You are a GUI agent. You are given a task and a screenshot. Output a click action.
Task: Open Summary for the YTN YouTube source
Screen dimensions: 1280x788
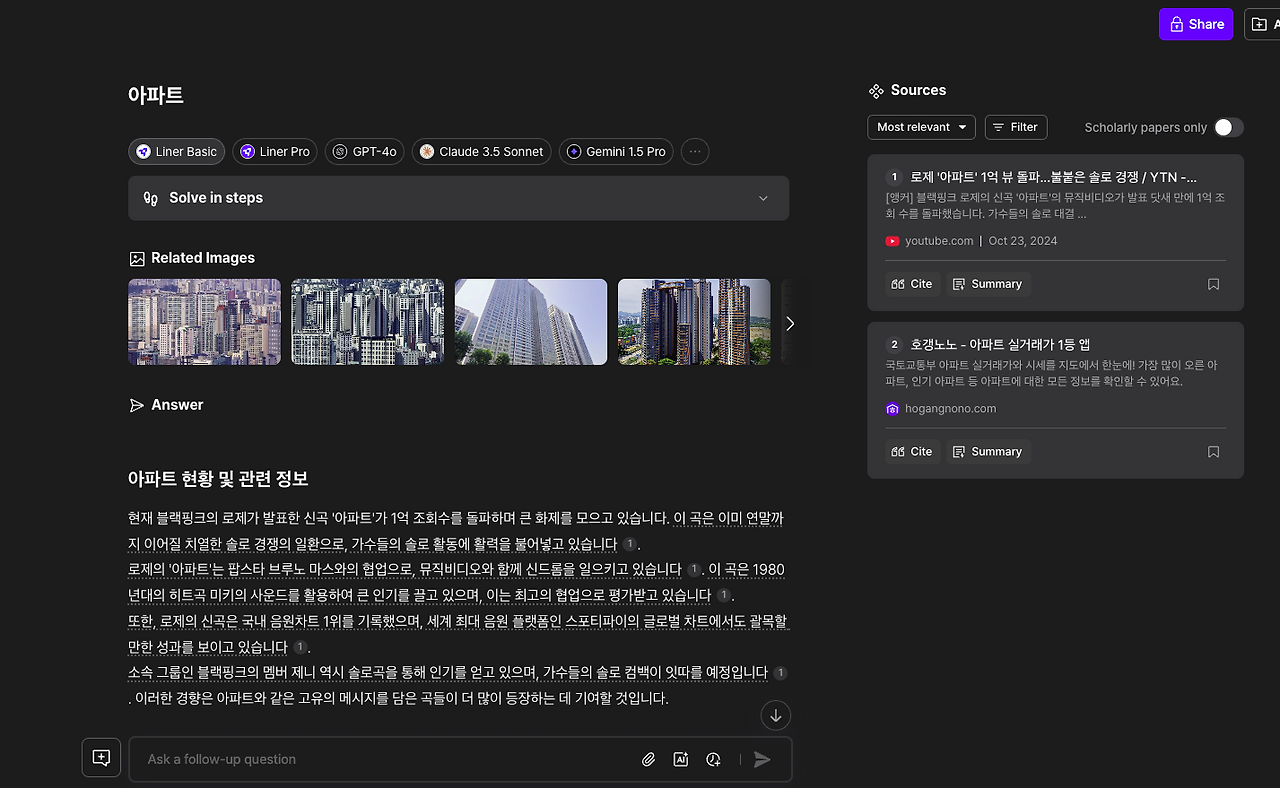987,284
